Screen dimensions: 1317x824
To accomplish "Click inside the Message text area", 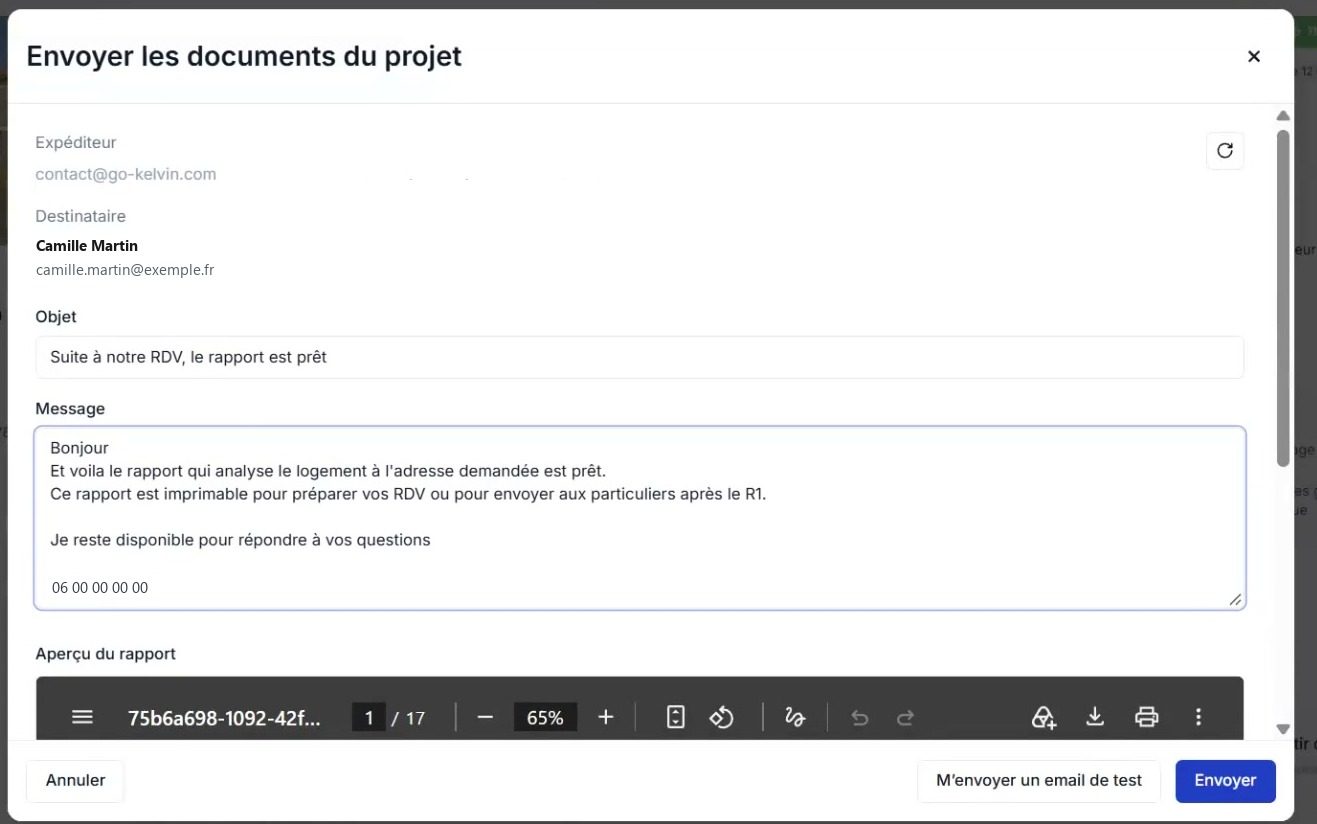I will tap(640, 518).
